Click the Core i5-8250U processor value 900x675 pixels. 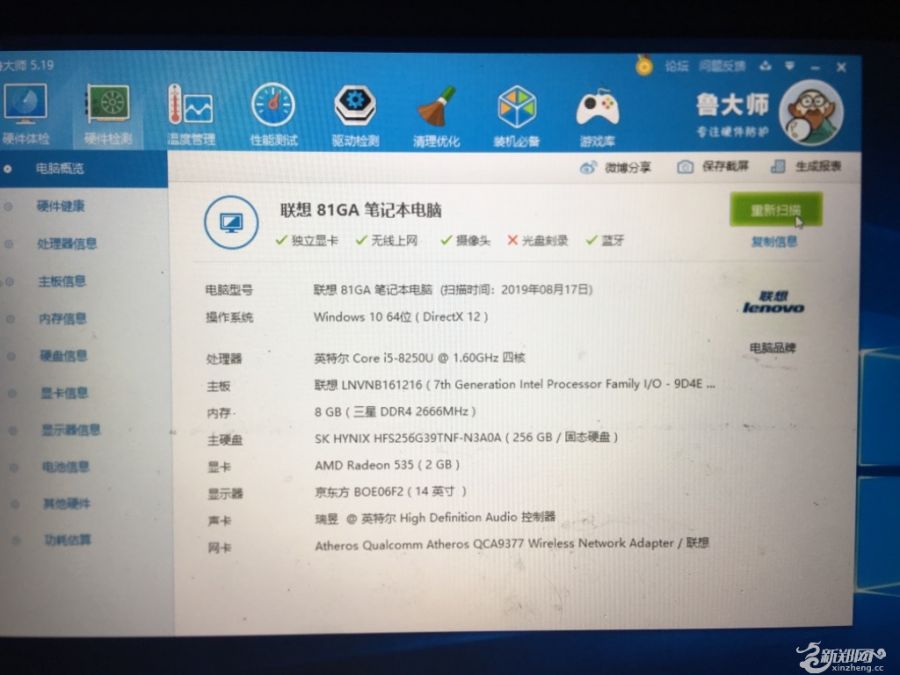coord(420,358)
